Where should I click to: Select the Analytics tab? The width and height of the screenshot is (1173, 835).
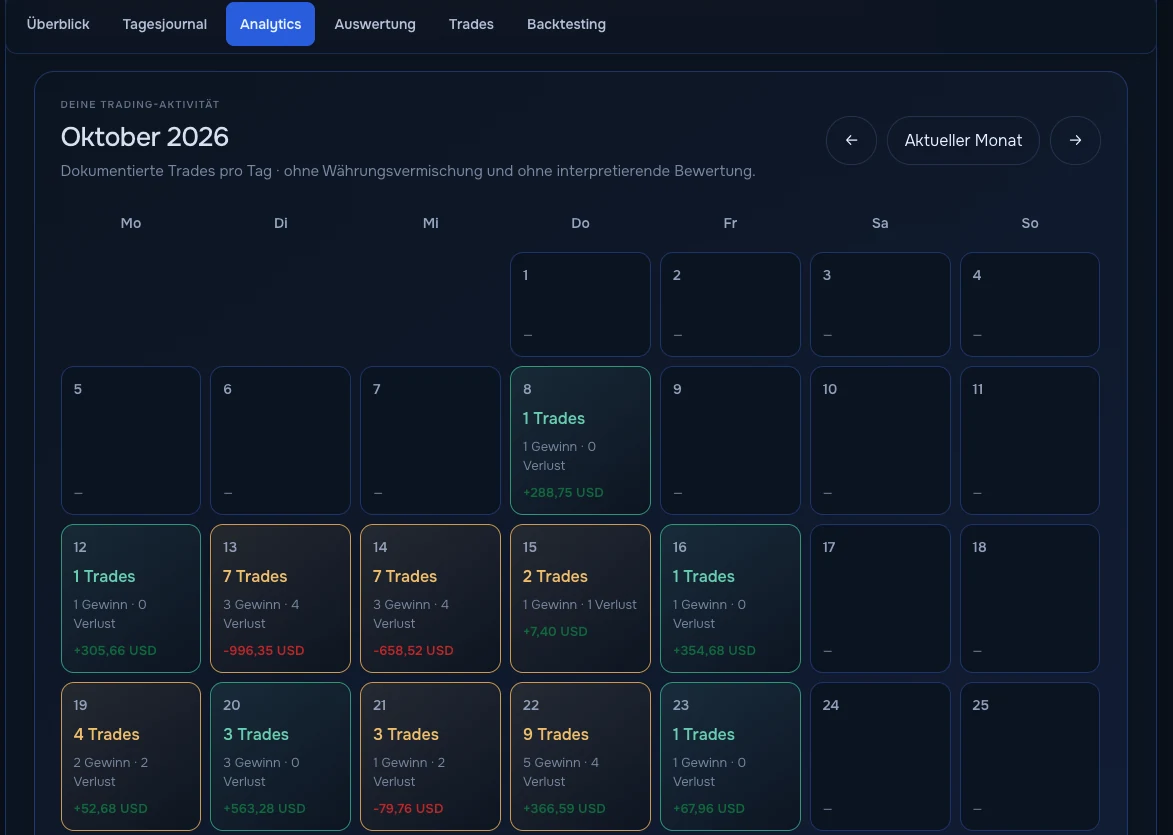click(270, 24)
